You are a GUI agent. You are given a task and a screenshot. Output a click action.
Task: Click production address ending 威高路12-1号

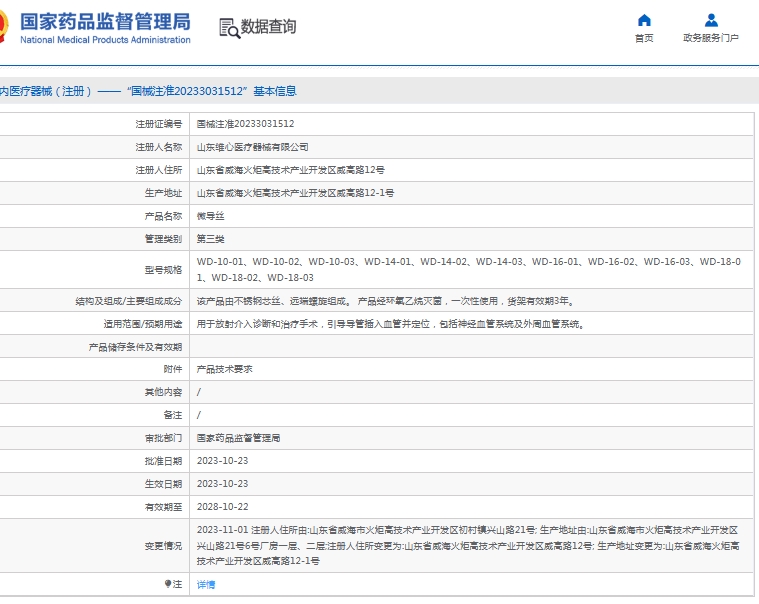tap(295, 193)
